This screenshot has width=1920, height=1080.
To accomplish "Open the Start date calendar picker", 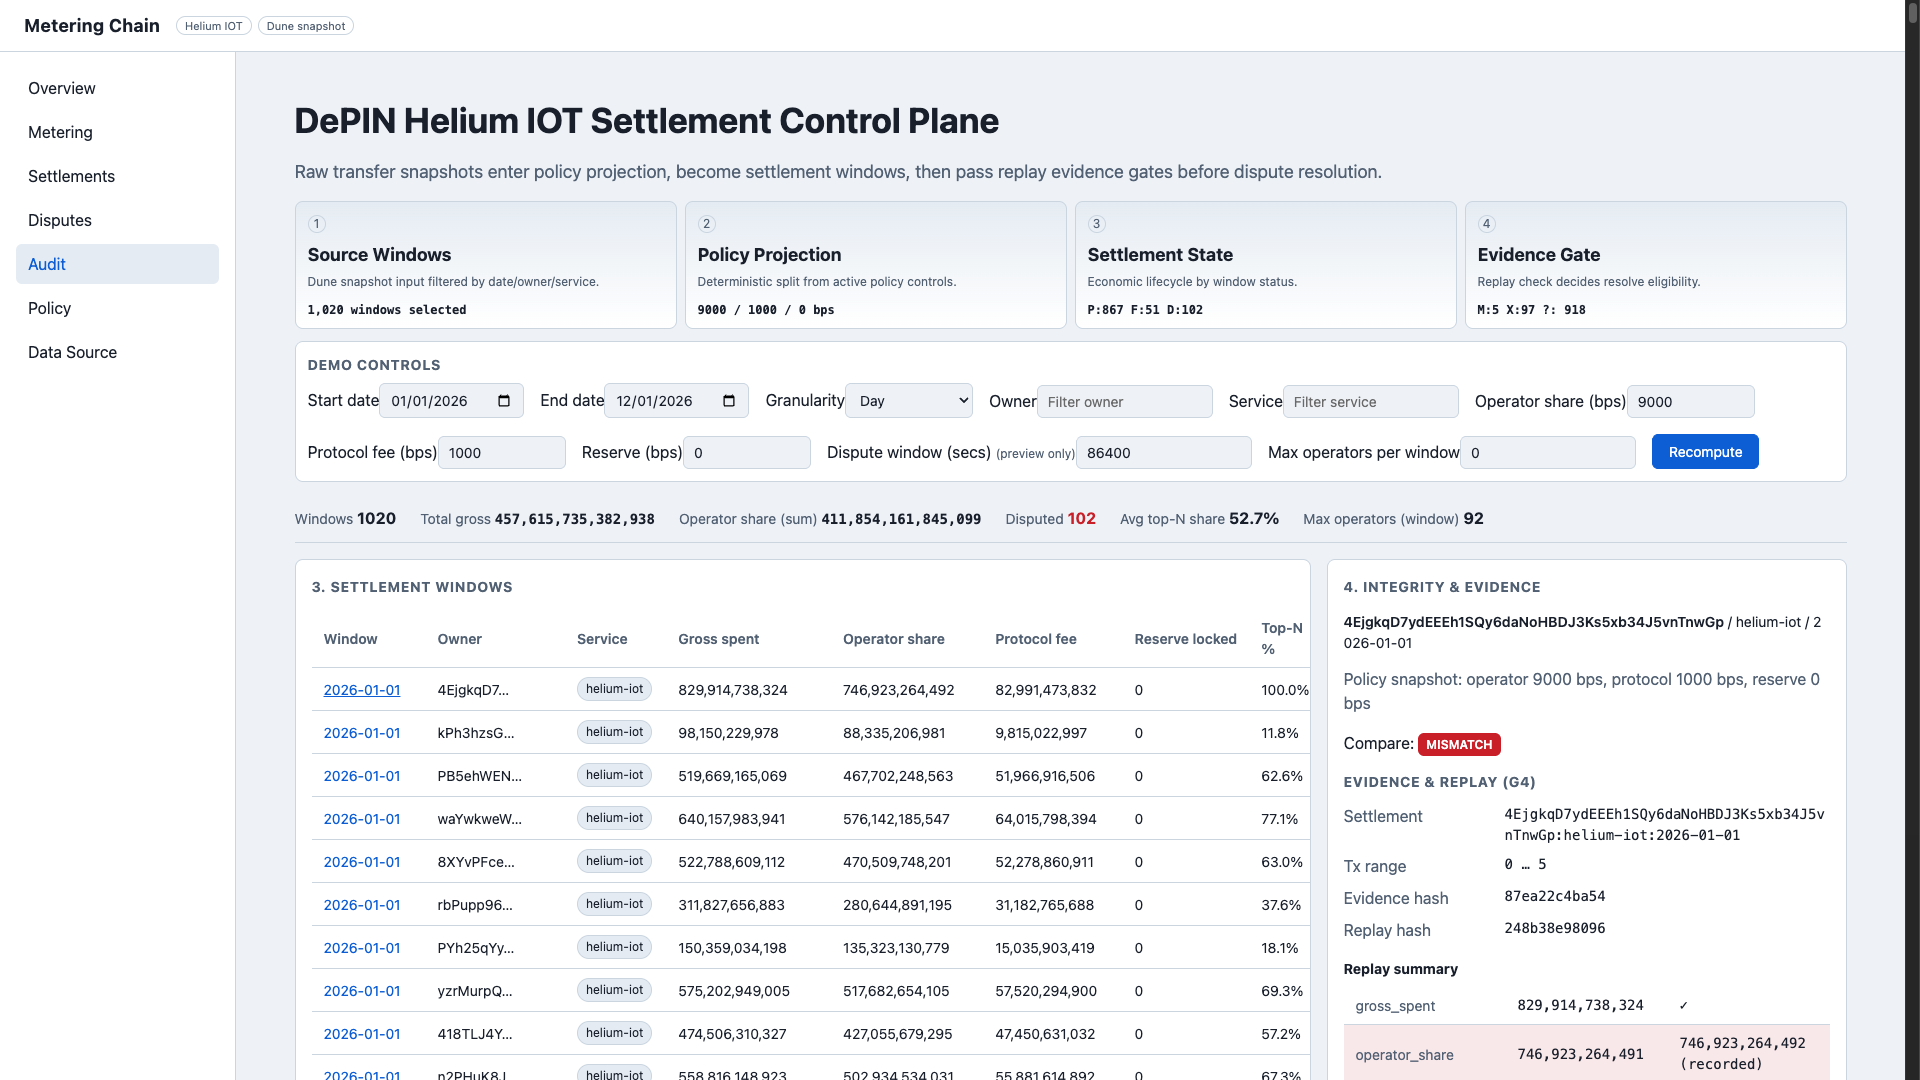I will pyautogui.click(x=504, y=400).
